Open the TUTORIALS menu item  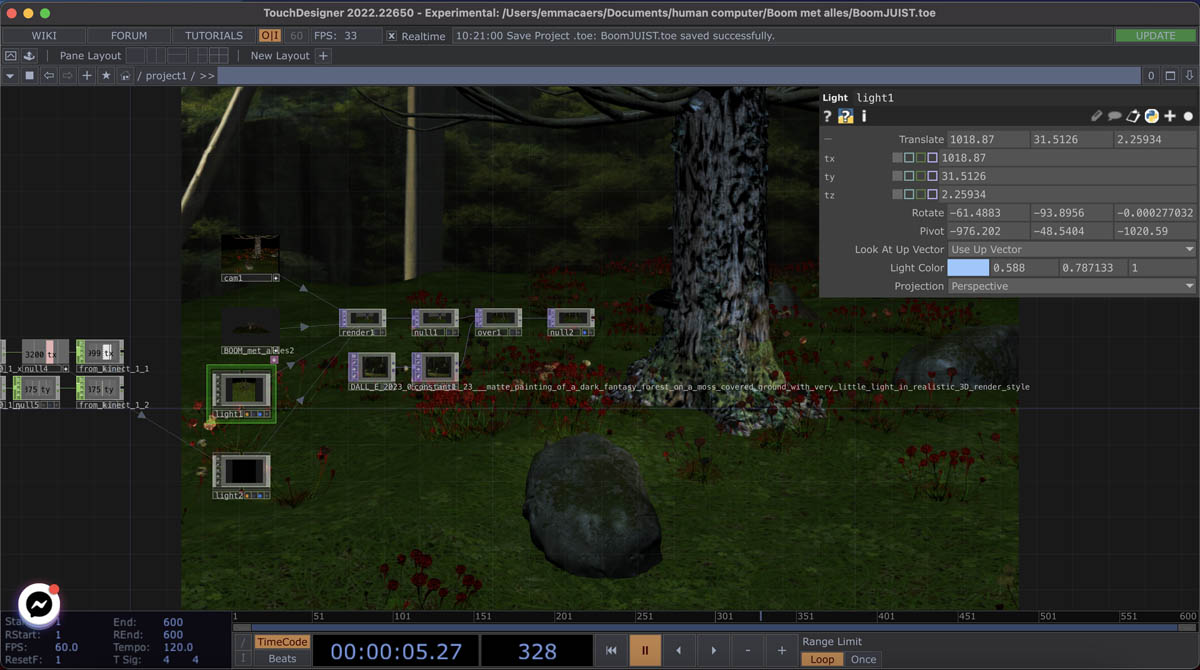tap(214, 36)
